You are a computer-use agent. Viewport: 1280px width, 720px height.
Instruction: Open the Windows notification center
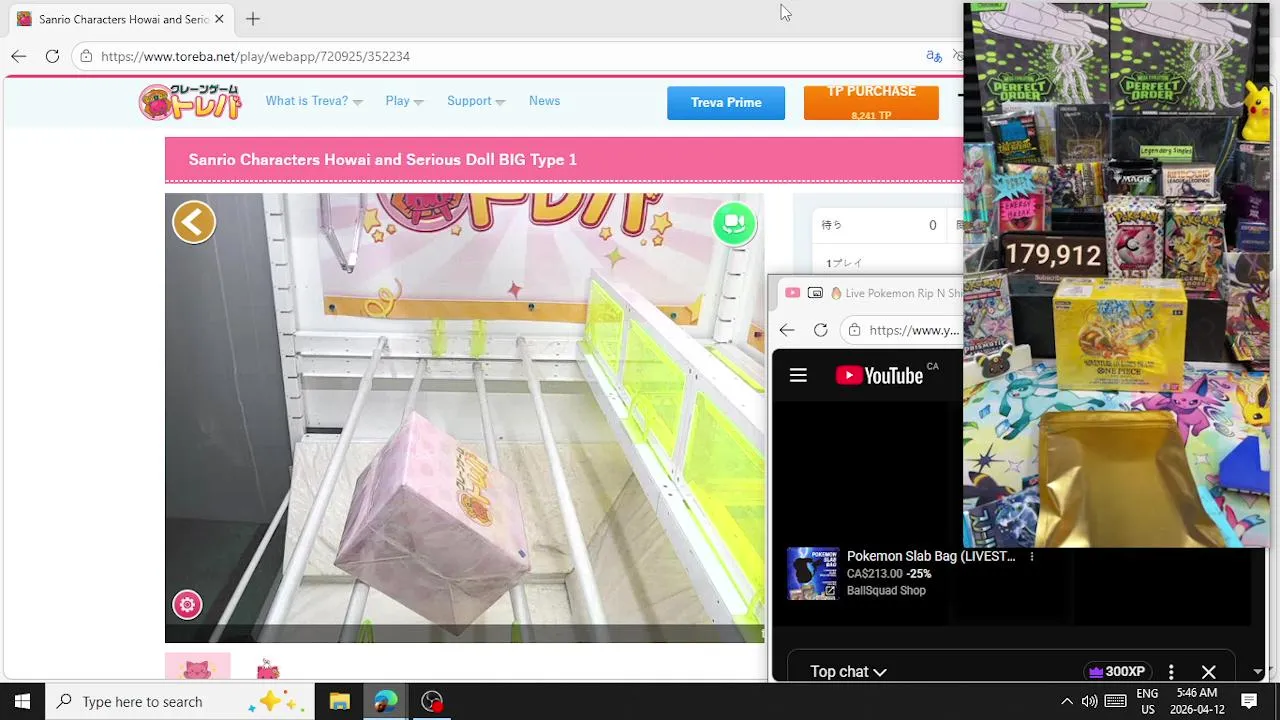[1249, 701]
